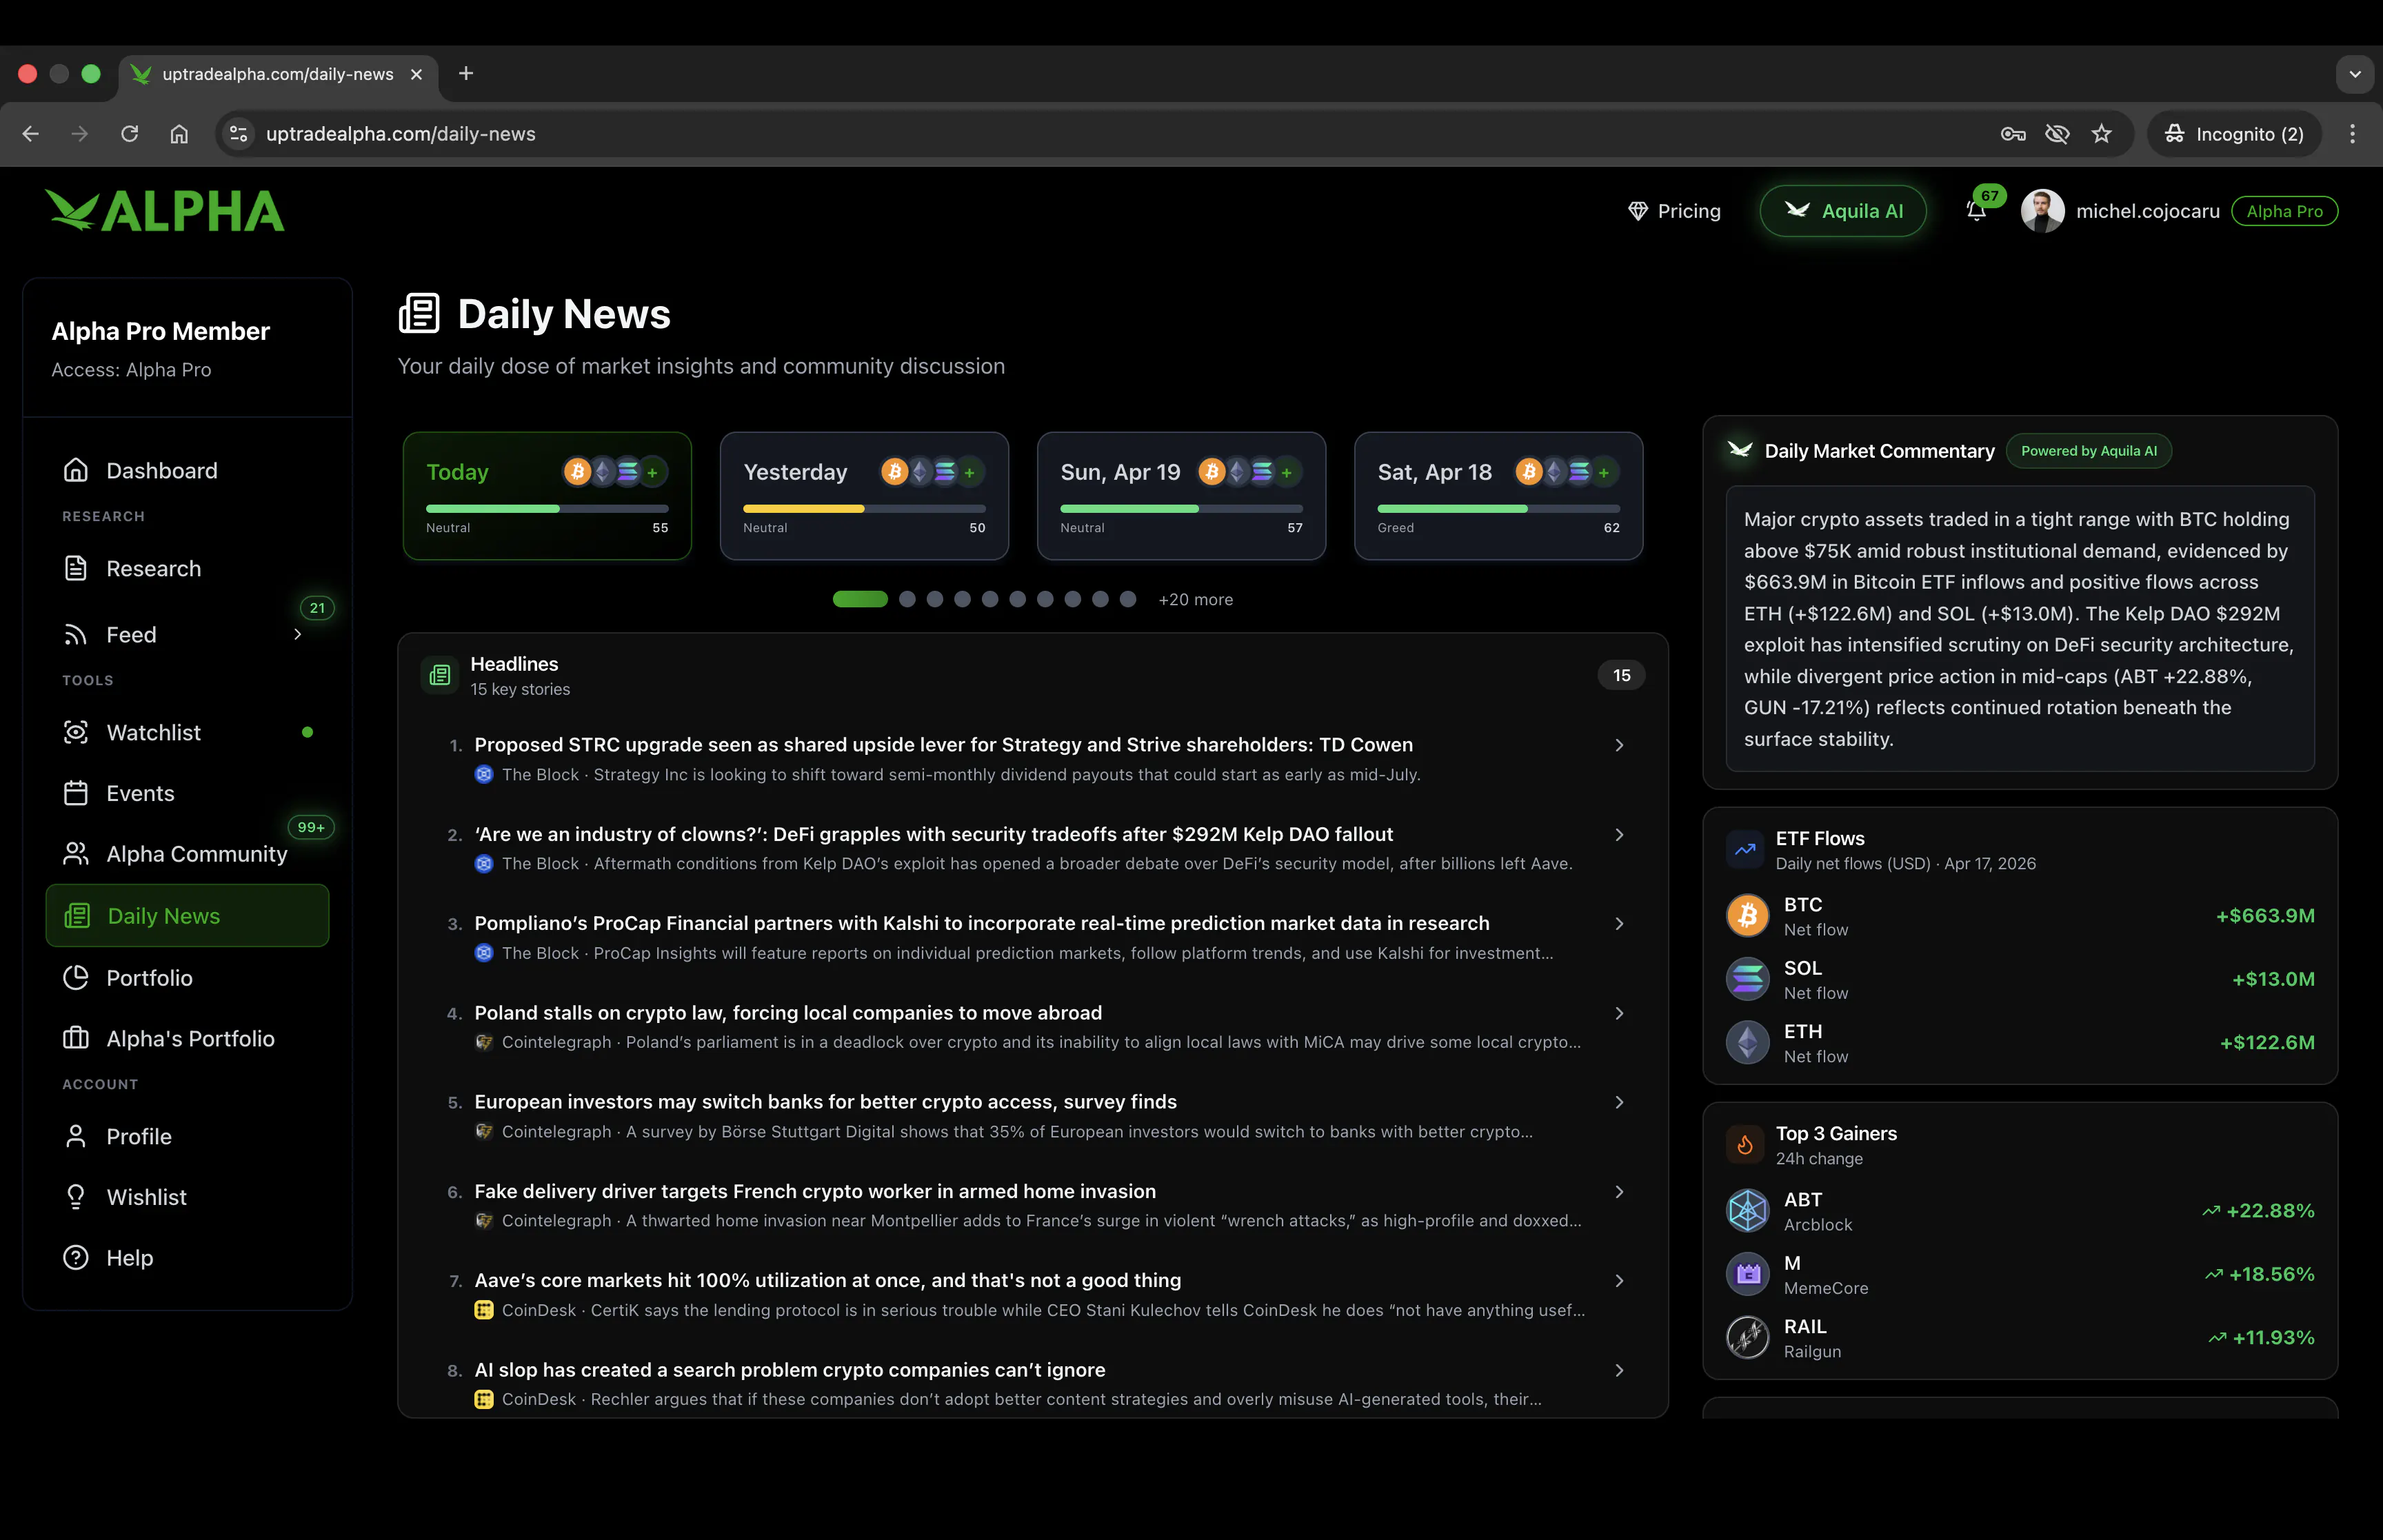The width and height of the screenshot is (2383, 1540).
Task: Open the browser tab search dropdown
Action: click(2354, 74)
